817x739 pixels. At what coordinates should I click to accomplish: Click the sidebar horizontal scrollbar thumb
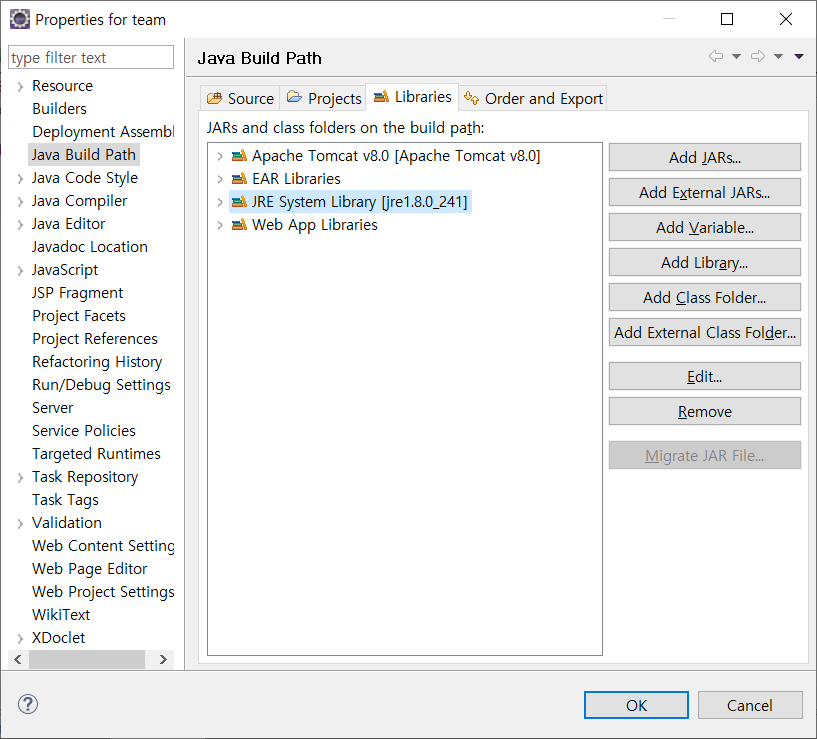point(86,659)
